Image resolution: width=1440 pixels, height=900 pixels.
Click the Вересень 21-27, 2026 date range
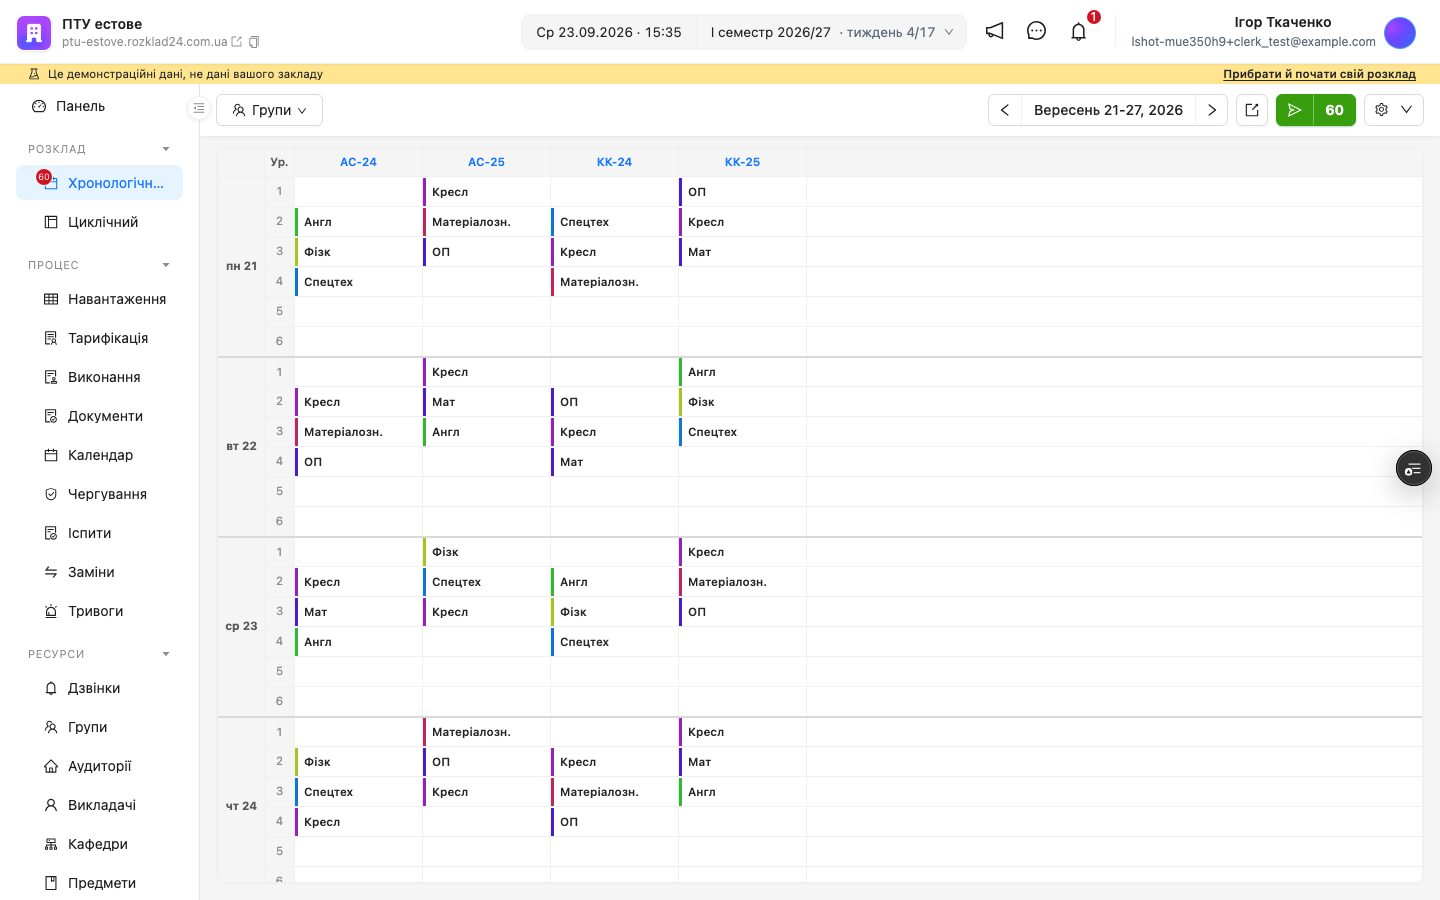tap(1108, 110)
